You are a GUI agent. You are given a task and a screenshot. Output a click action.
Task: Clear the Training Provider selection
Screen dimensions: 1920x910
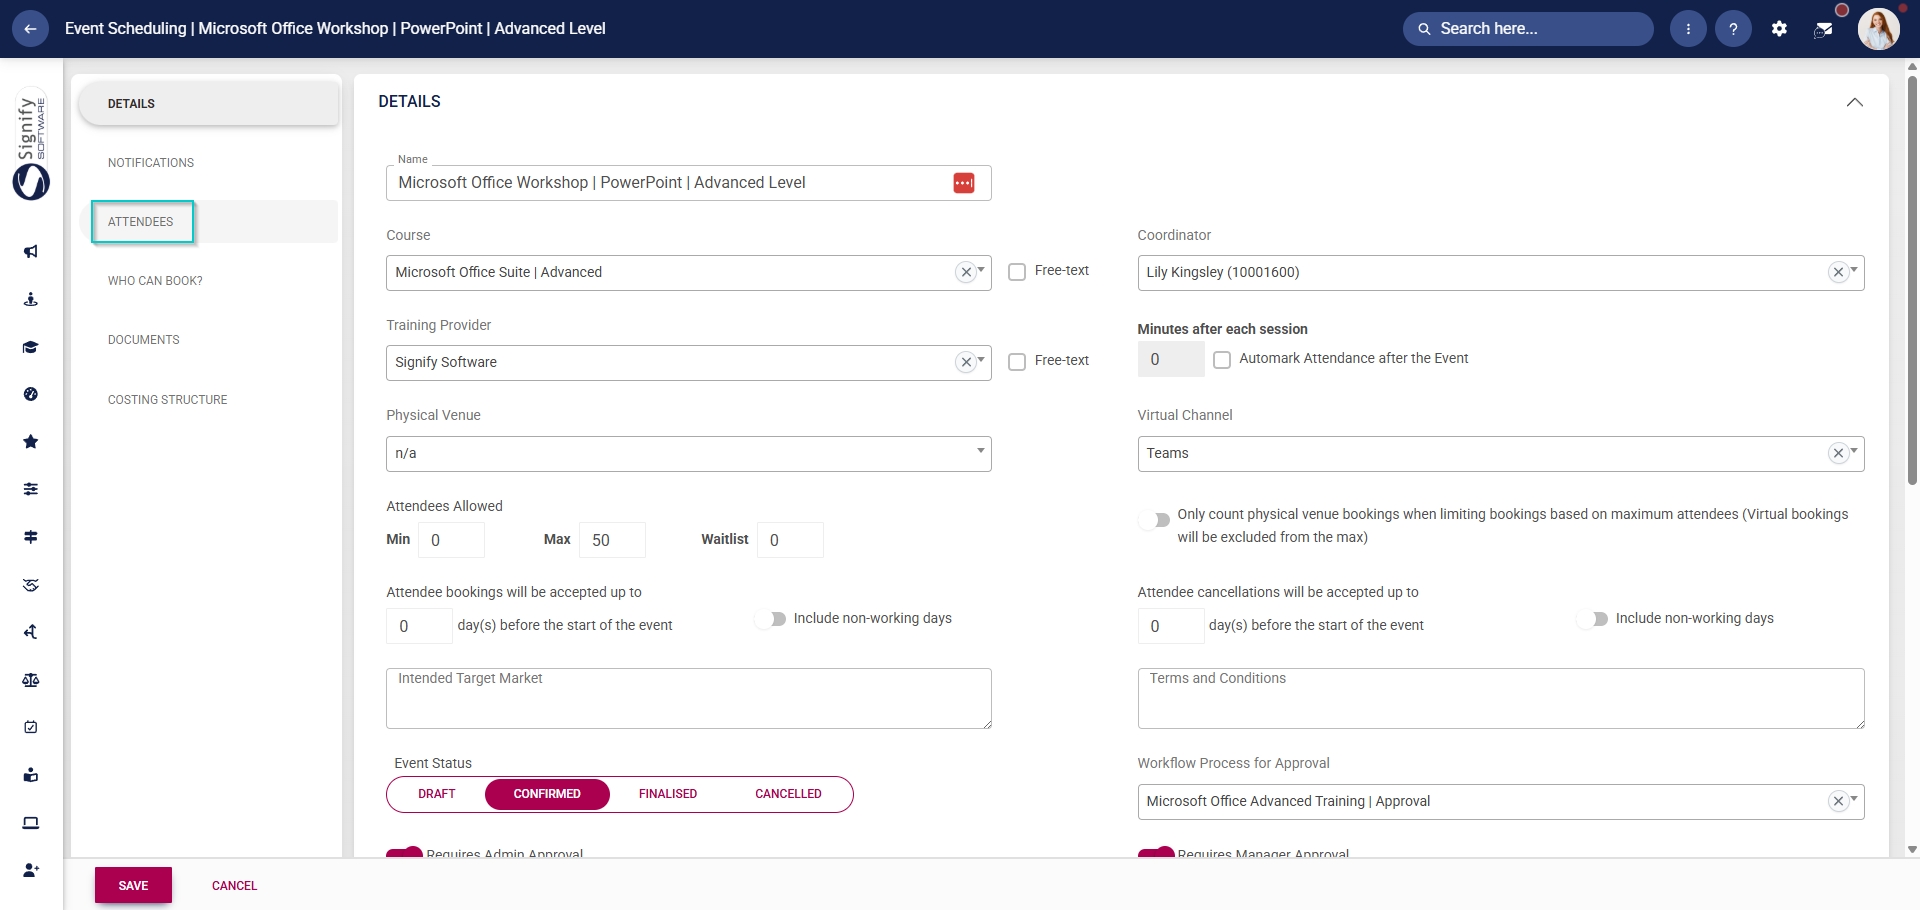(966, 362)
